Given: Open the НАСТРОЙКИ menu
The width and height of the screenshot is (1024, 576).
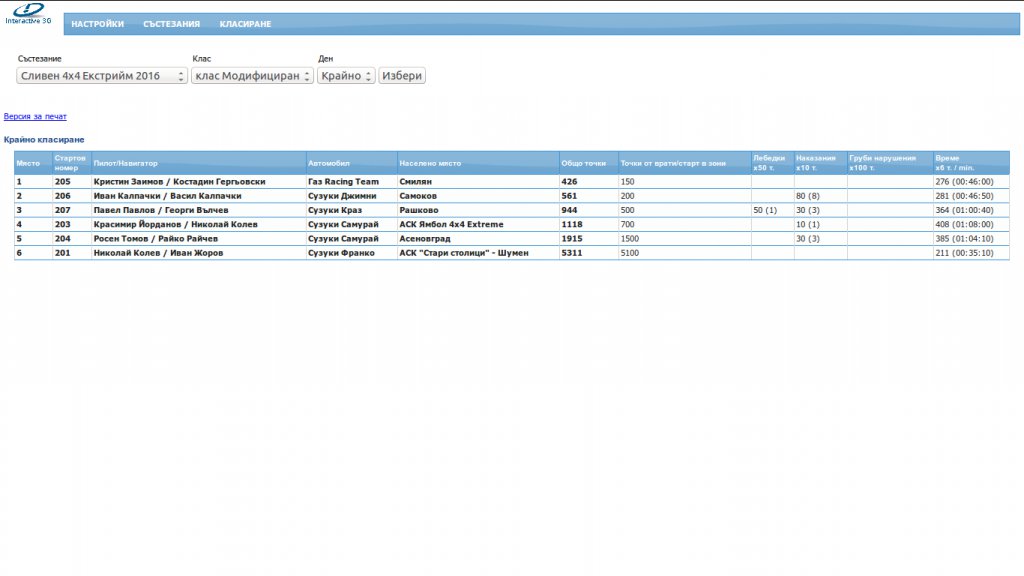Looking at the screenshot, I should coord(97,24).
